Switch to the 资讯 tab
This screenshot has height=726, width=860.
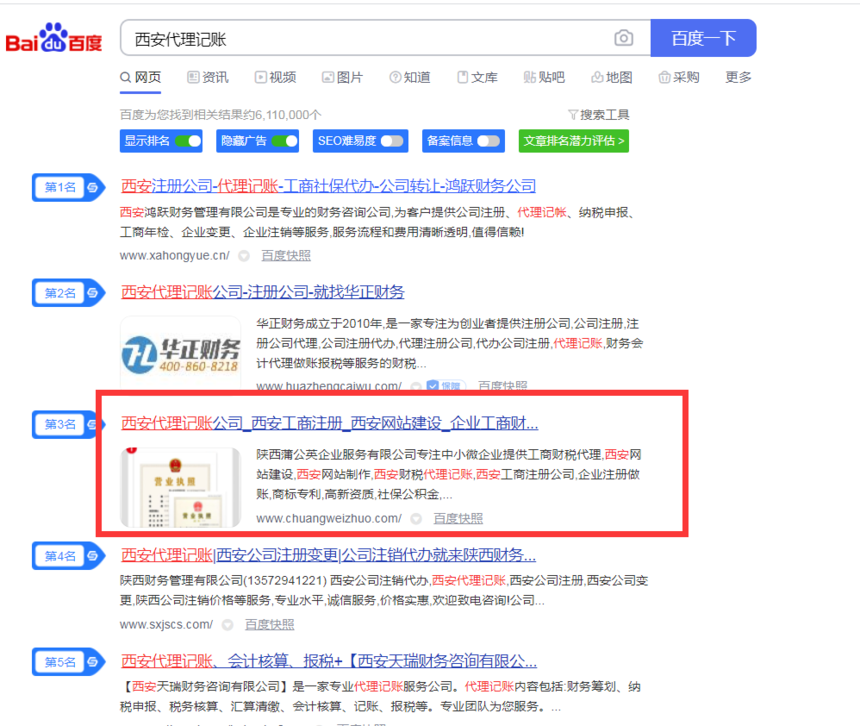[x=208, y=77]
